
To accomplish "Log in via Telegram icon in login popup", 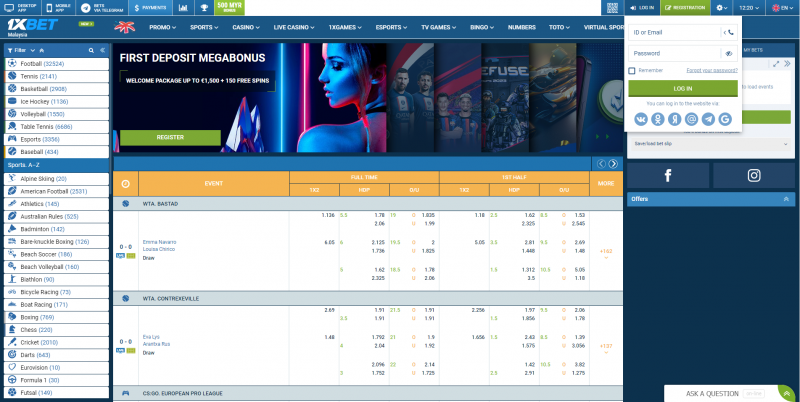I will (x=708, y=119).
